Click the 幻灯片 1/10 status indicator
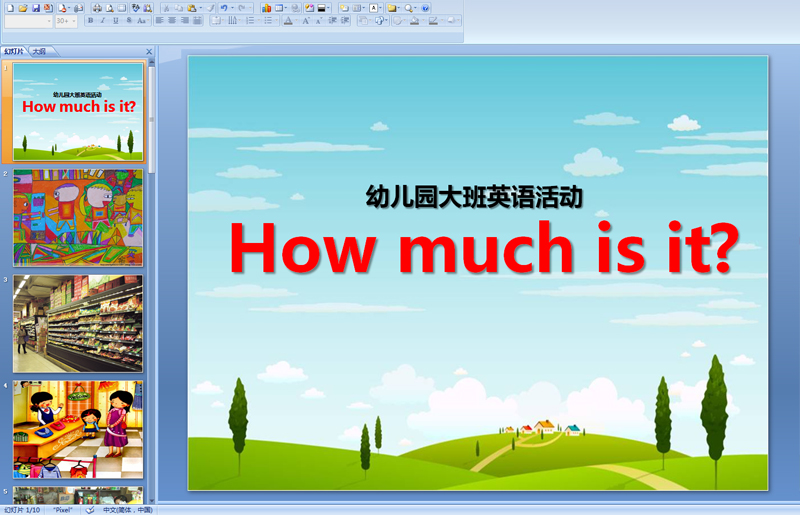Screen dimensions: 800x515 22,510
